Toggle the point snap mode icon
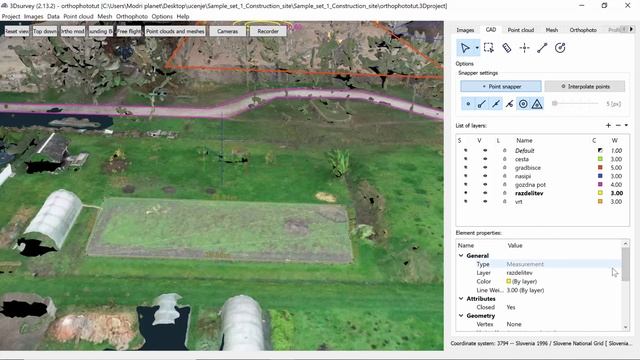Image resolution: width=640 pixels, height=360 pixels. coord(468,104)
